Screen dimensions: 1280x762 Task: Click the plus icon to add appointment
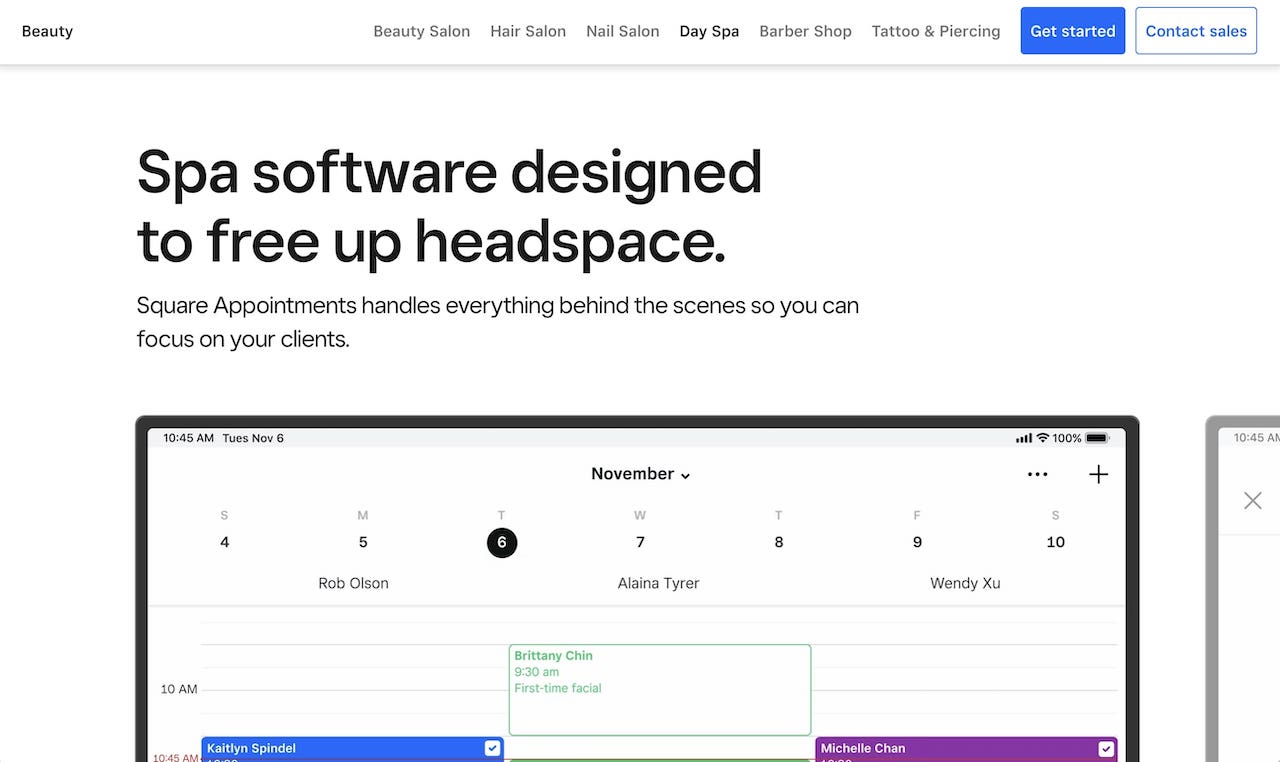[x=1098, y=474]
